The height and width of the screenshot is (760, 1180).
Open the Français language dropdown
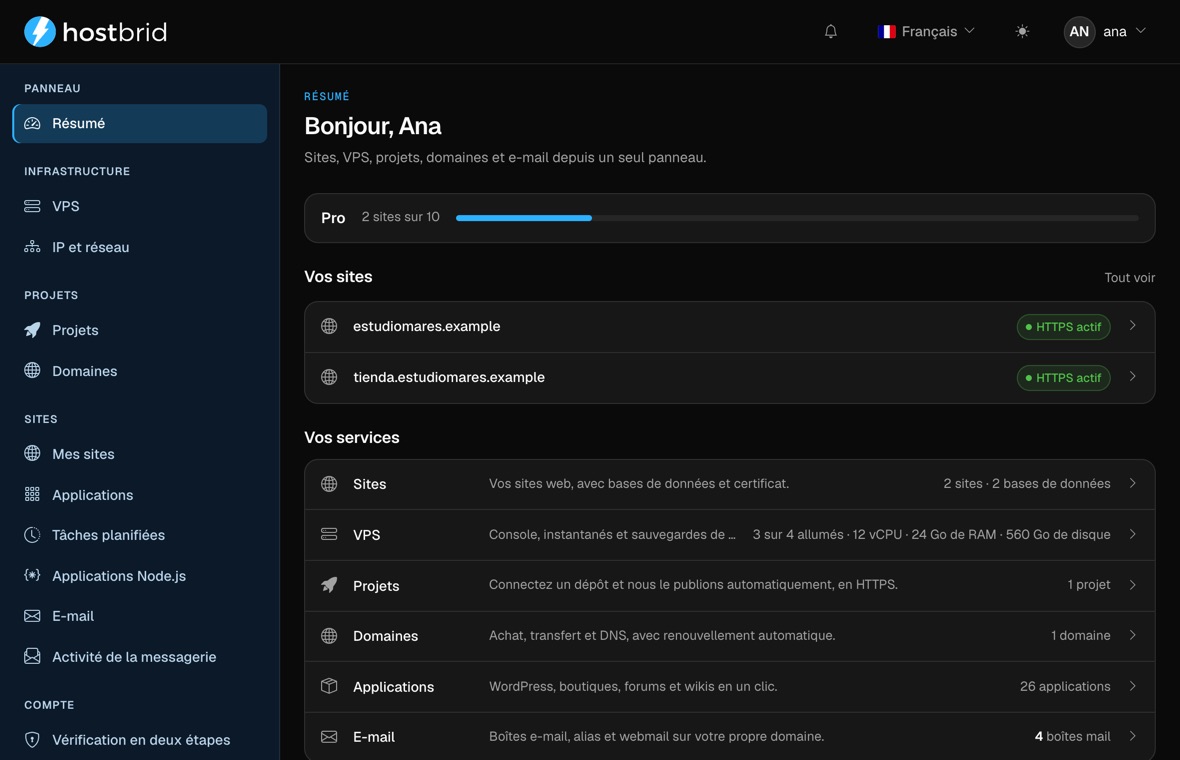coord(926,32)
